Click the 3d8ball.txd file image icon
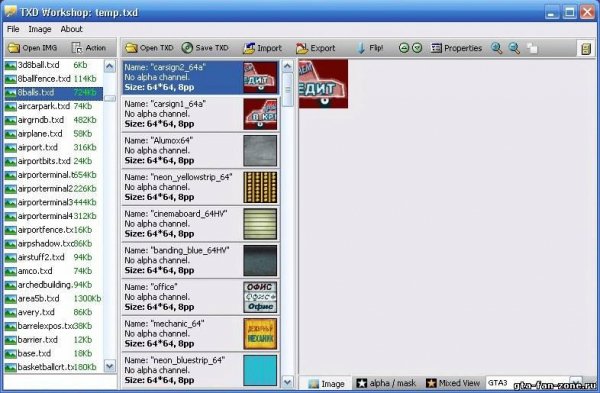600x393 pixels. (x=10, y=65)
